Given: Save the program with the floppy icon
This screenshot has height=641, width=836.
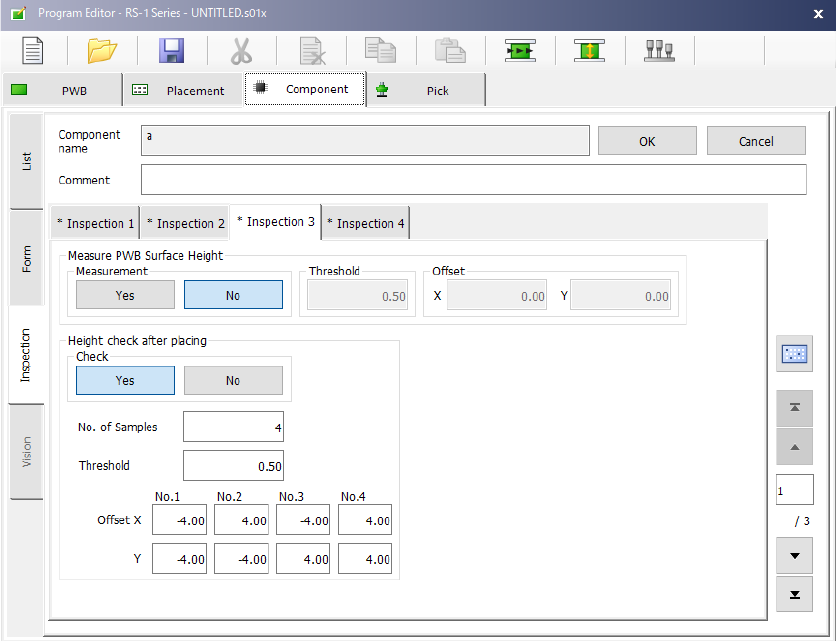Looking at the screenshot, I should (172, 51).
